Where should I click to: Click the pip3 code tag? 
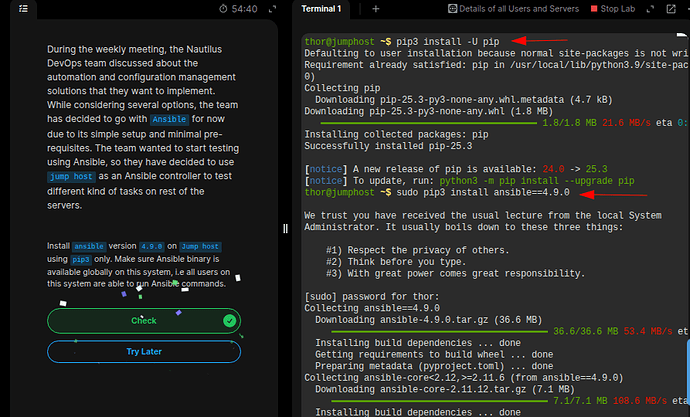81,260
